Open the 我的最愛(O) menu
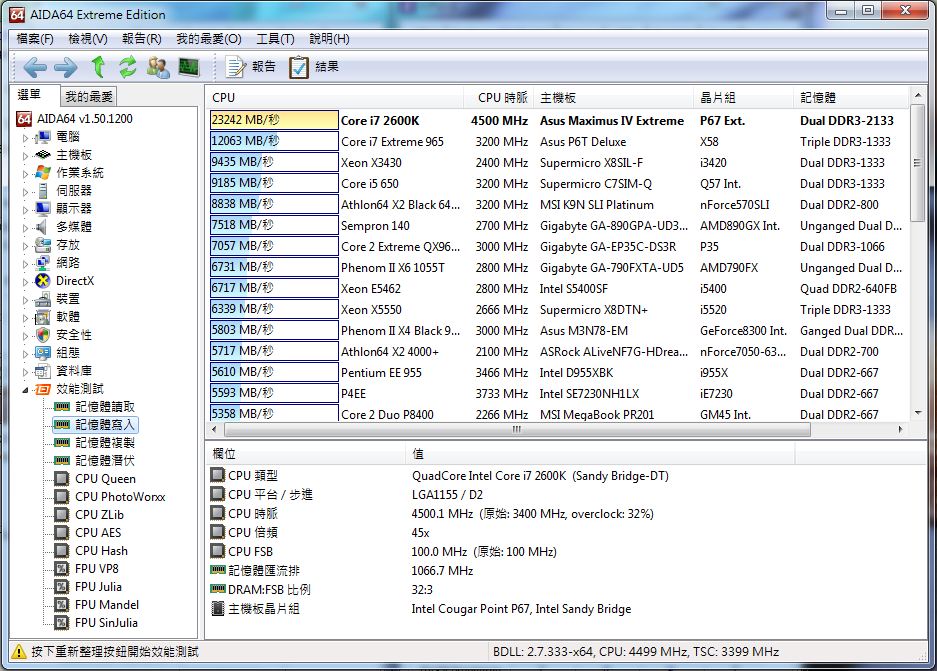937x671 pixels. 209,39
